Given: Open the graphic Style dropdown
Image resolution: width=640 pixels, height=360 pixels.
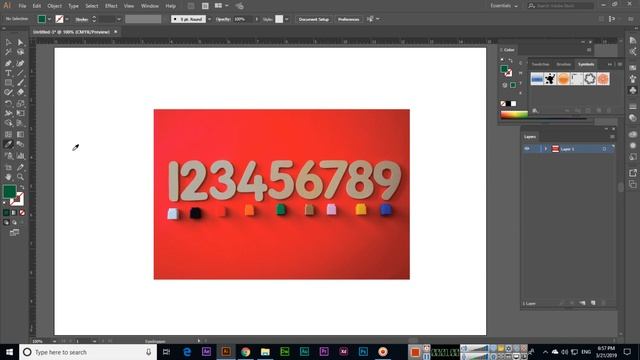Looking at the screenshot, I should 287,19.
